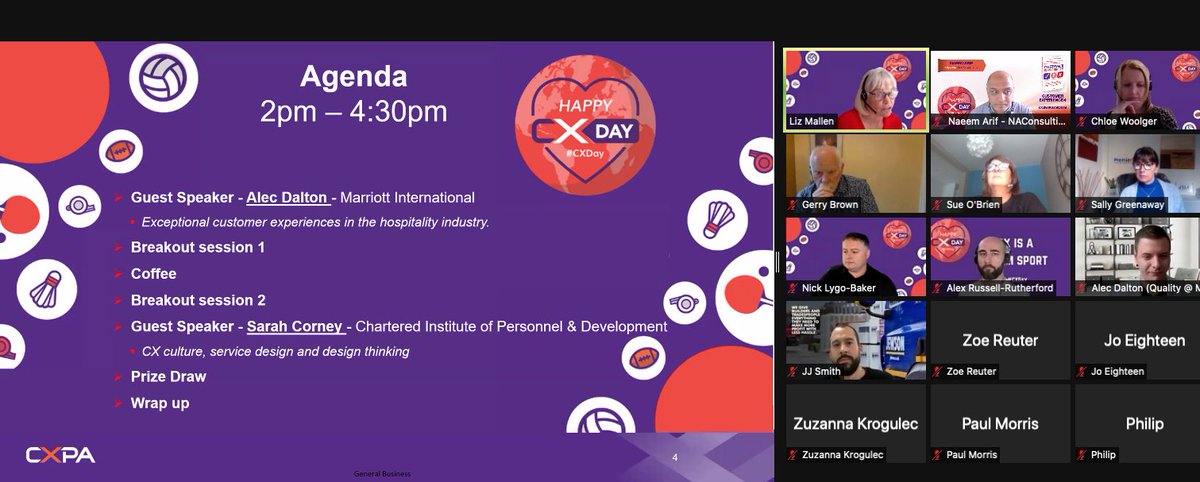The height and width of the screenshot is (482, 1200).
Task: Click the muted mic icon beside Alex Russell-Rutherford
Action: click(x=937, y=288)
